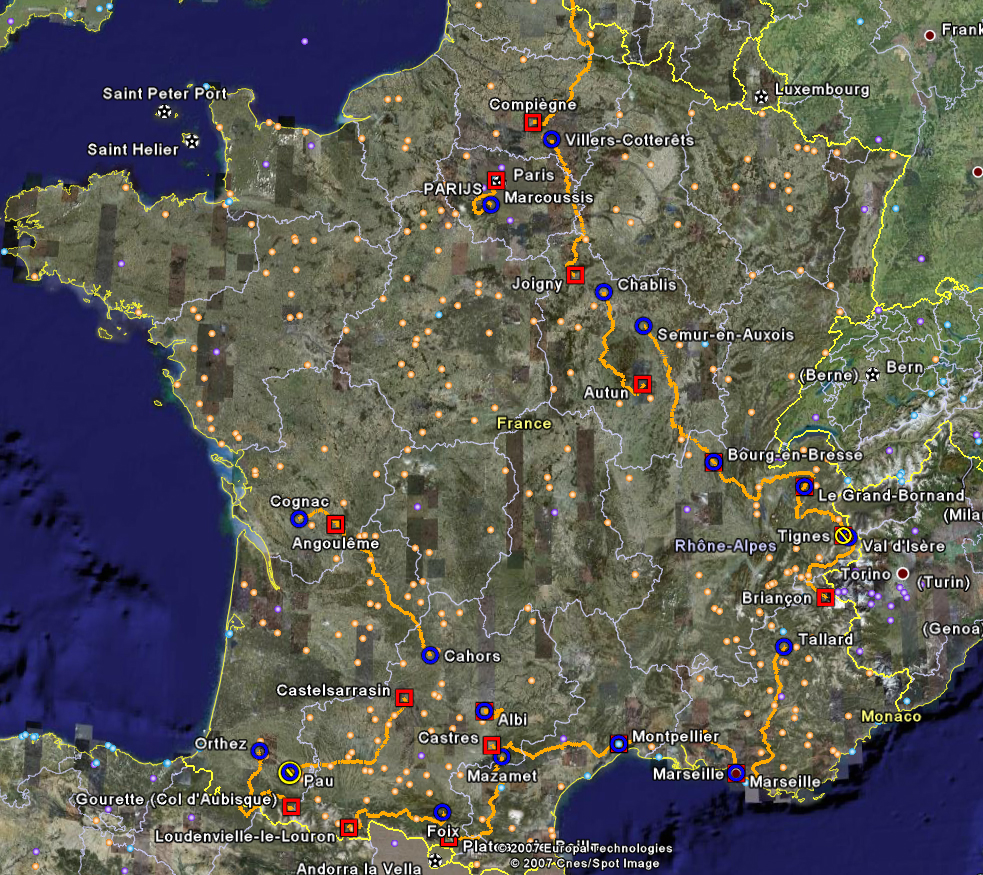Click the Loudenvielle-le-Louron label
The height and width of the screenshot is (875, 983).
pyautogui.click(x=245, y=836)
